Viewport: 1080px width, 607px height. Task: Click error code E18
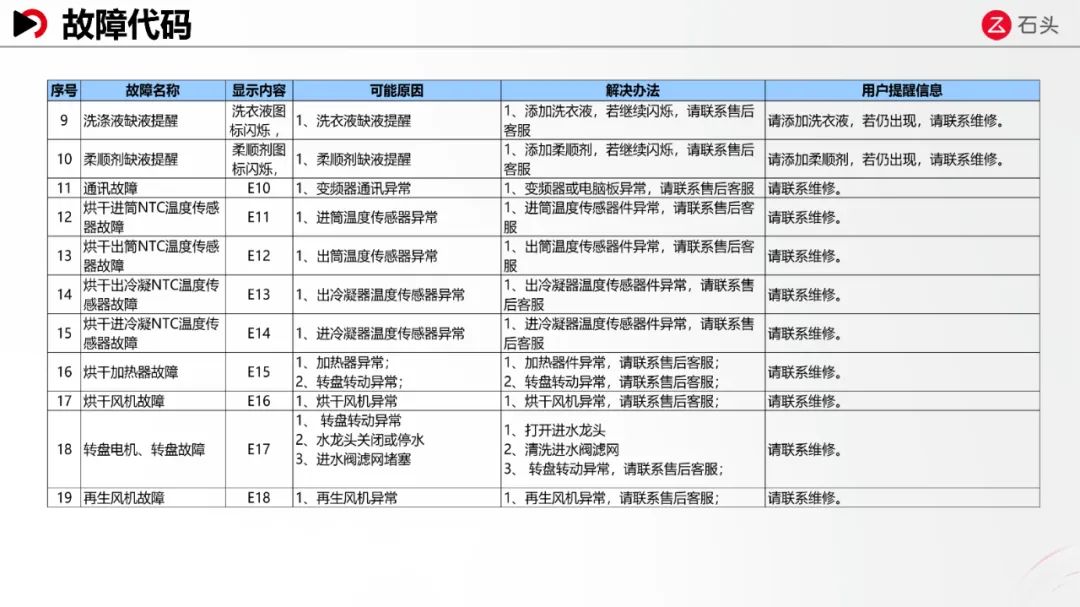pyautogui.click(x=259, y=497)
